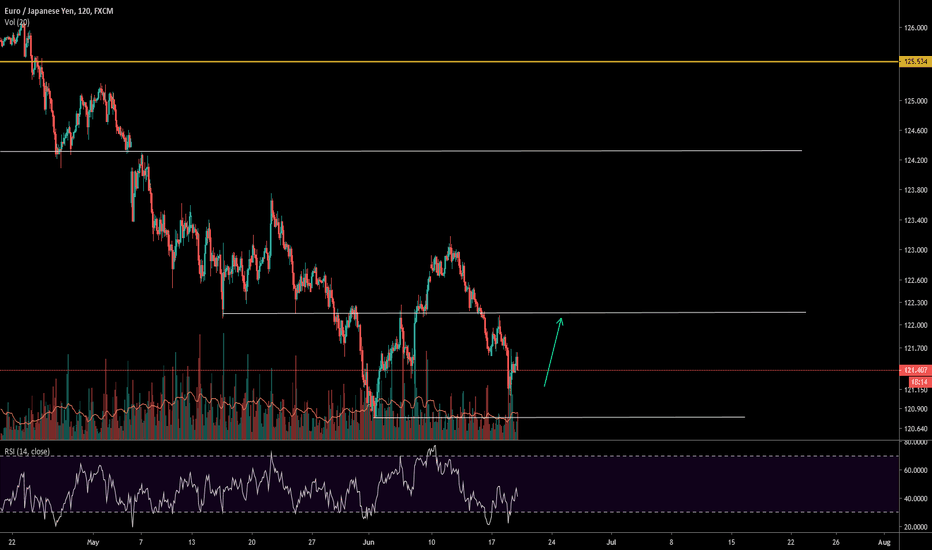Select the white horizontal line near 124.300
The image size is (932, 550).
pos(401,151)
